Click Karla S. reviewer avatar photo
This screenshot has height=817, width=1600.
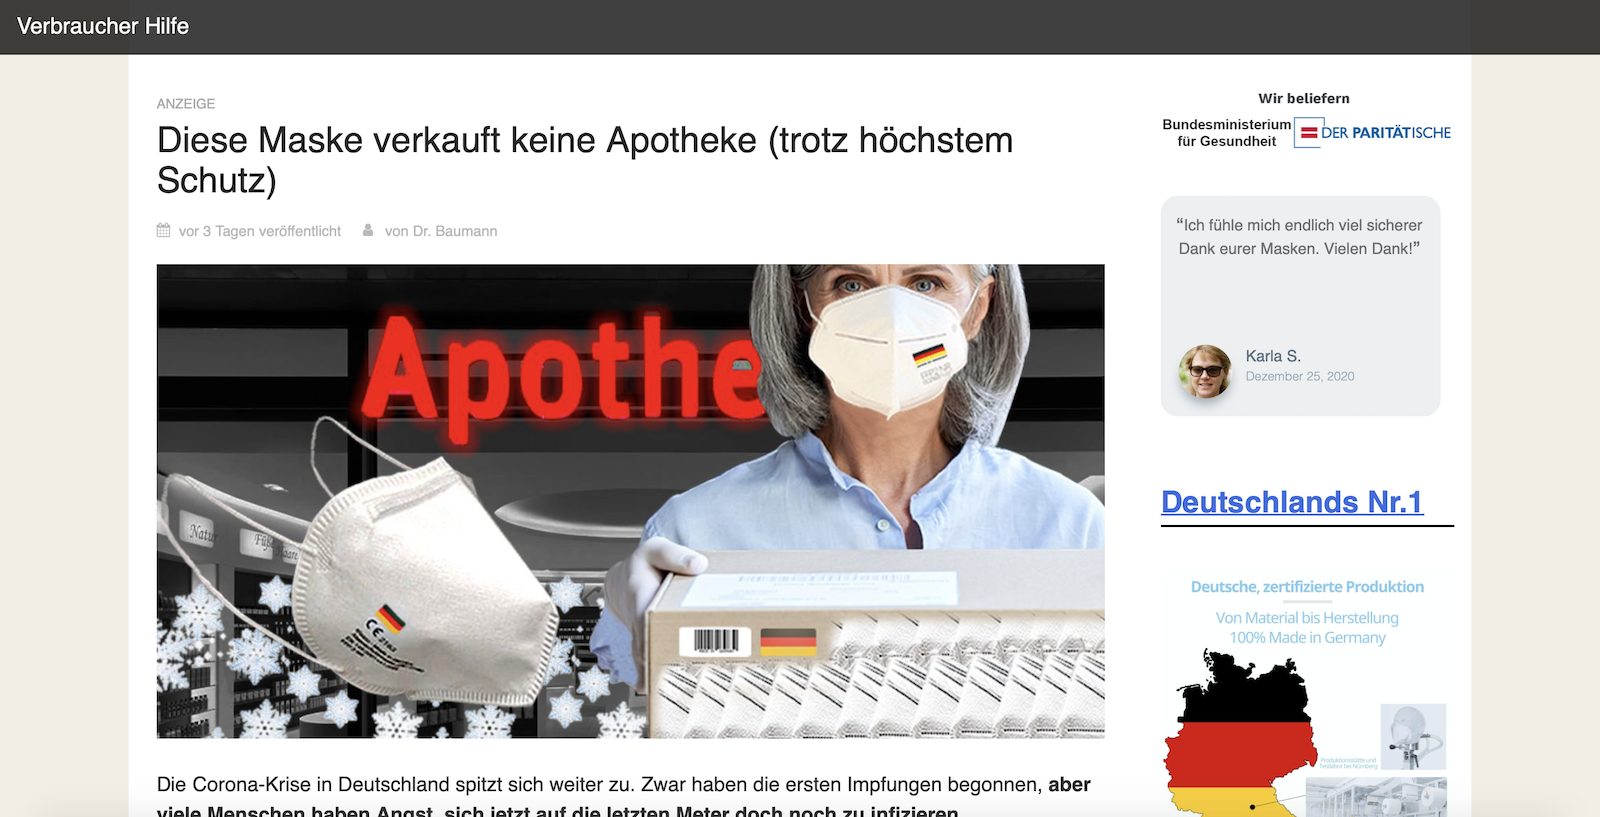pos(1205,371)
